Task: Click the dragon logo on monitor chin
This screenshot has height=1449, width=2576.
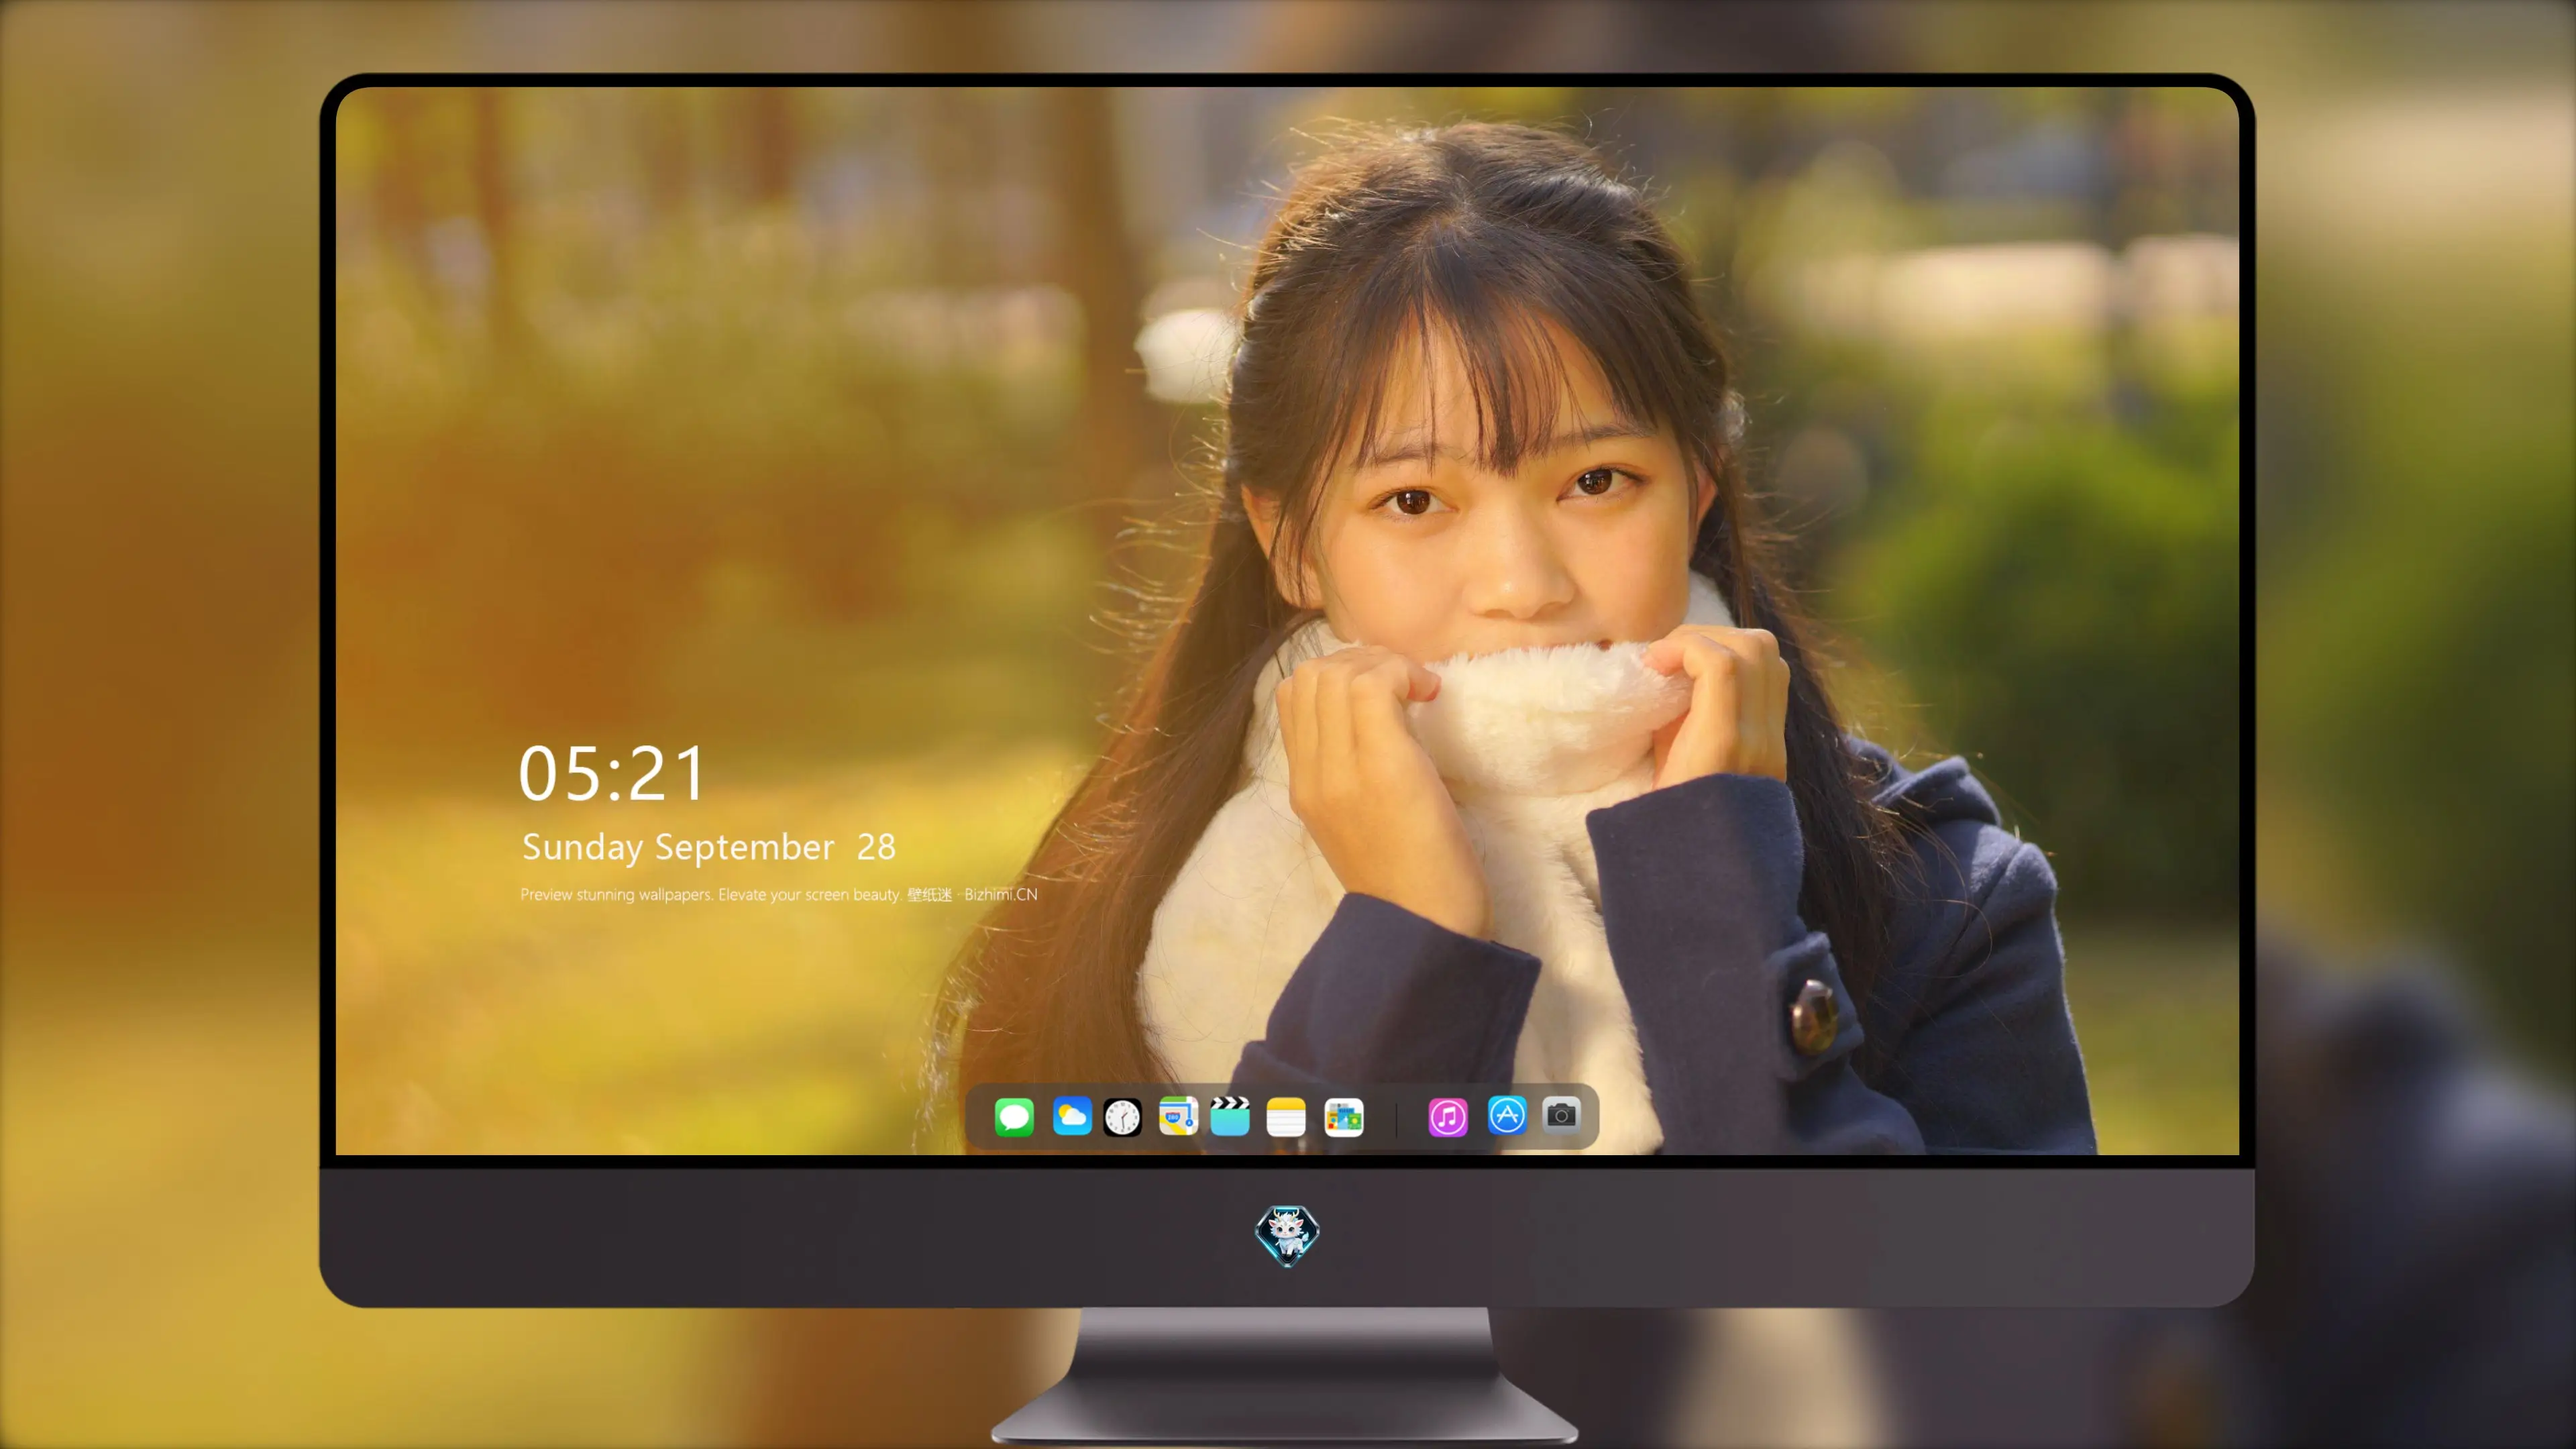Action: coord(1287,1235)
